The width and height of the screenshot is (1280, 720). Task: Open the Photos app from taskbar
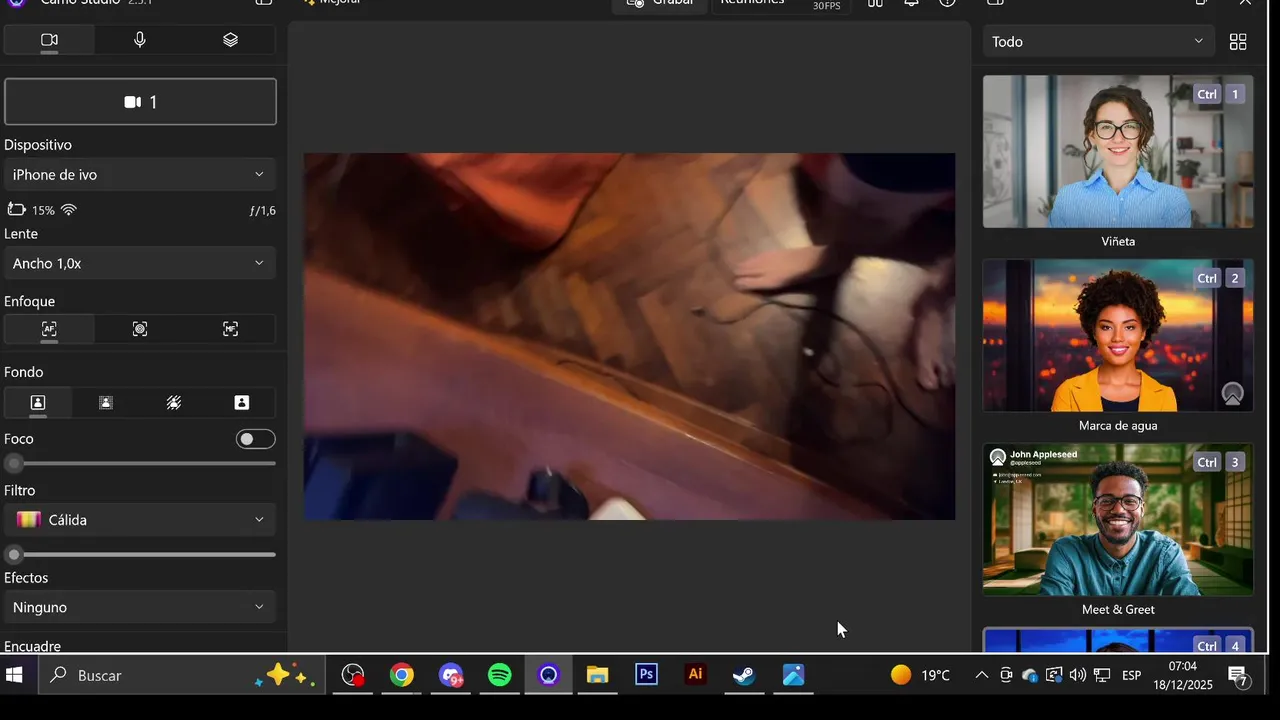point(793,675)
